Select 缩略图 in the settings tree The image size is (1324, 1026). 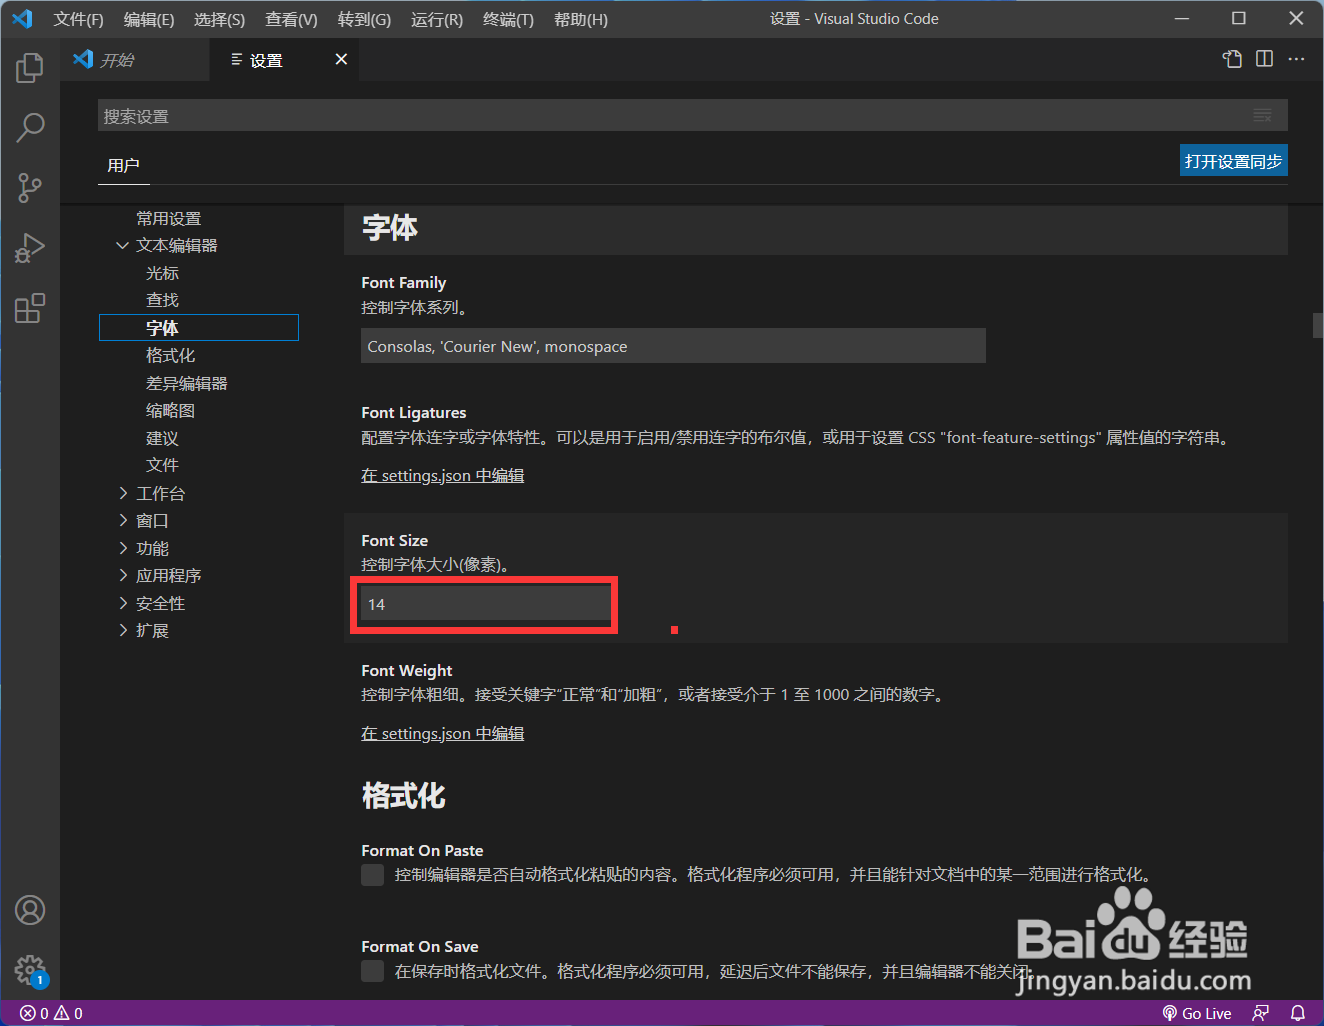pyautogui.click(x=170, y=411)
